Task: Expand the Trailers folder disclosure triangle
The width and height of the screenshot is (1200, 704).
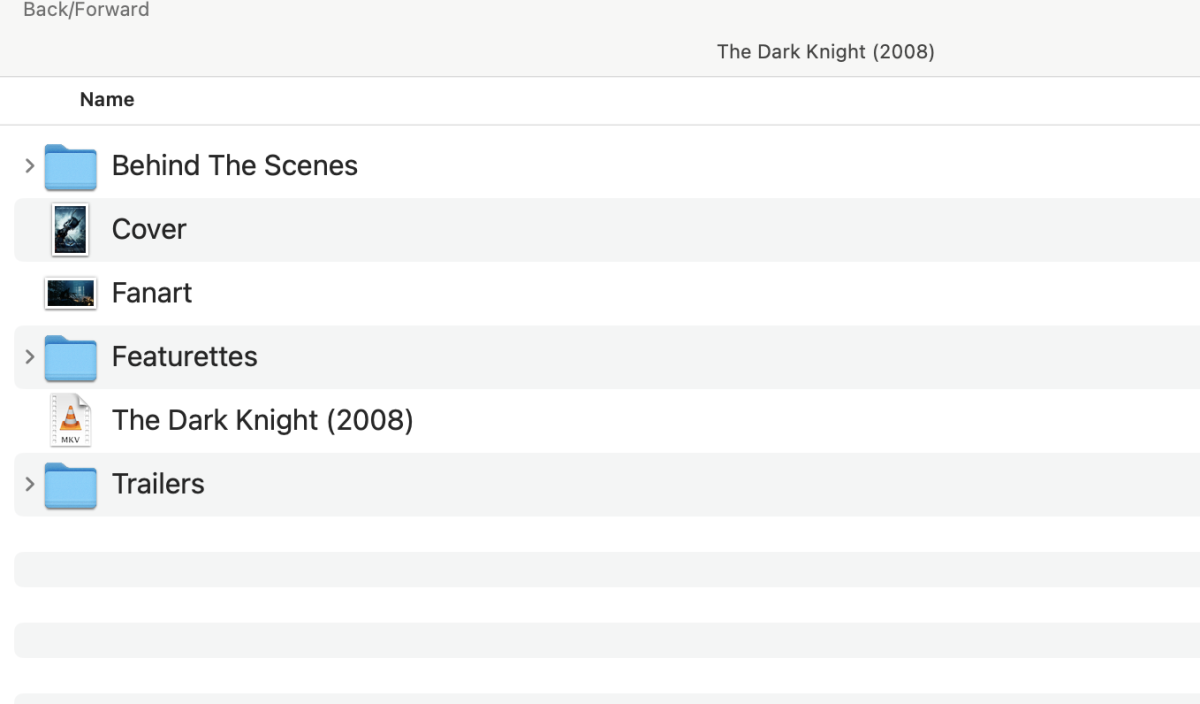Action: (x=28, y=484)
